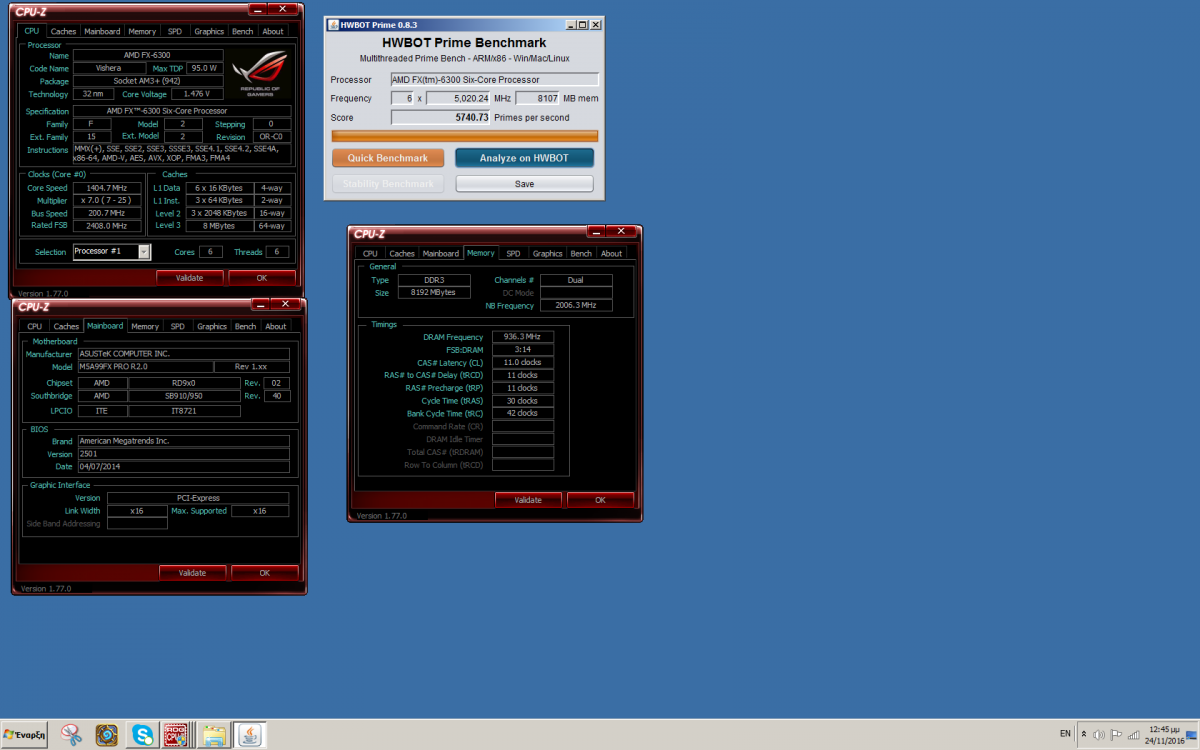Select the Southbridge value SB910/950

185,396
